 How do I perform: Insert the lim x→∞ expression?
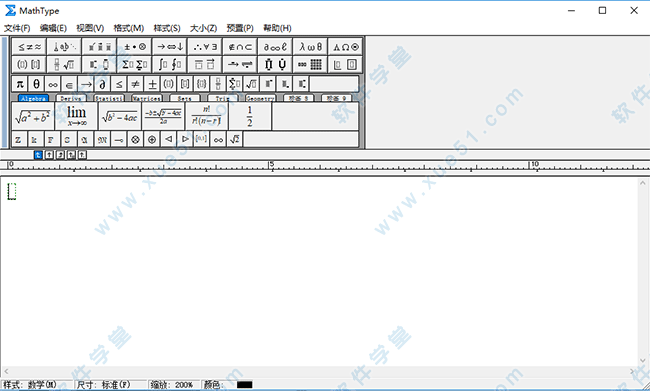[x=77, y=117]
